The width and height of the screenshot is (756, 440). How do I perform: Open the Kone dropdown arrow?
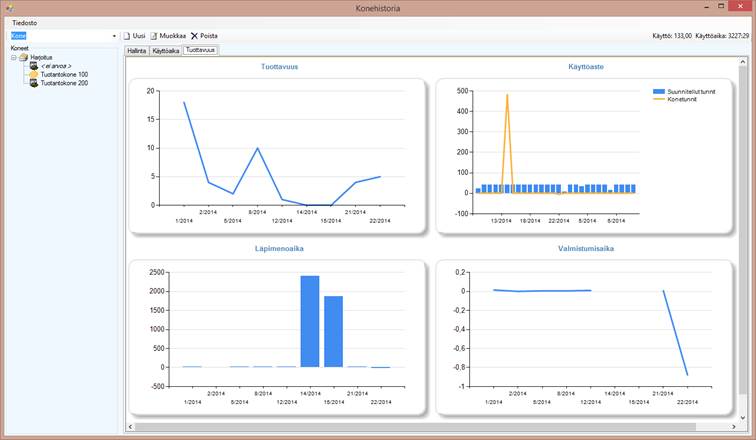(113, 36)
